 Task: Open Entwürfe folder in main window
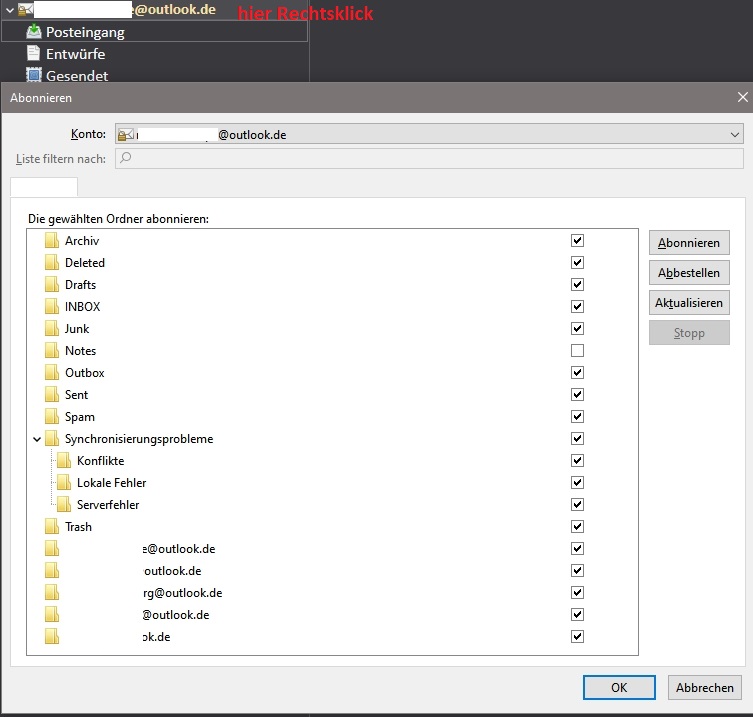(75, 54)
